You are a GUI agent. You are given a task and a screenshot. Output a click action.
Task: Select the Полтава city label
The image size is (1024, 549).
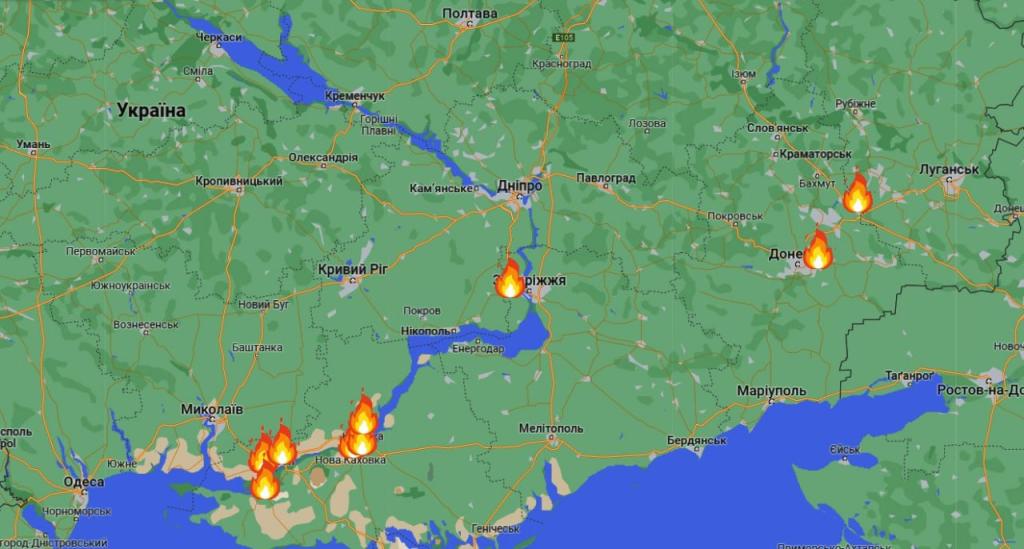coord(470,13)
